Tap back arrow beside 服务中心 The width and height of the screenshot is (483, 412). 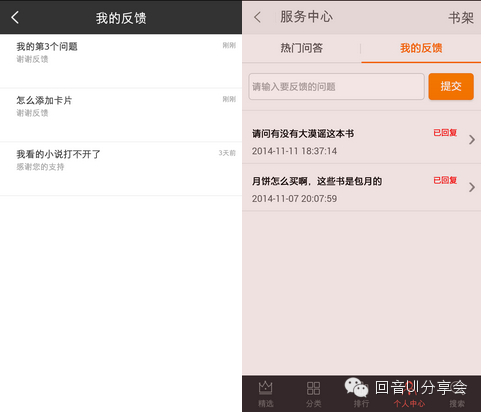[257, 17]
